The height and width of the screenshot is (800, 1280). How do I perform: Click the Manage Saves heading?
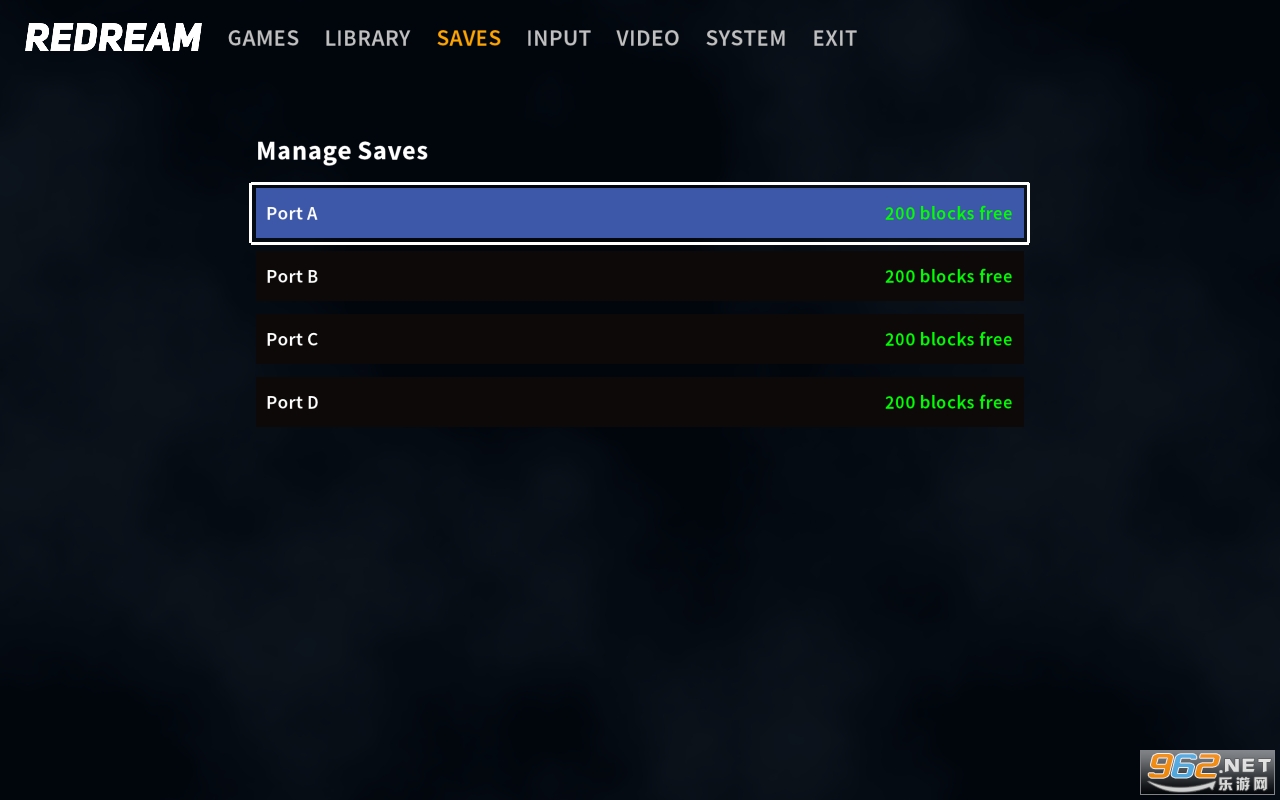342,151
